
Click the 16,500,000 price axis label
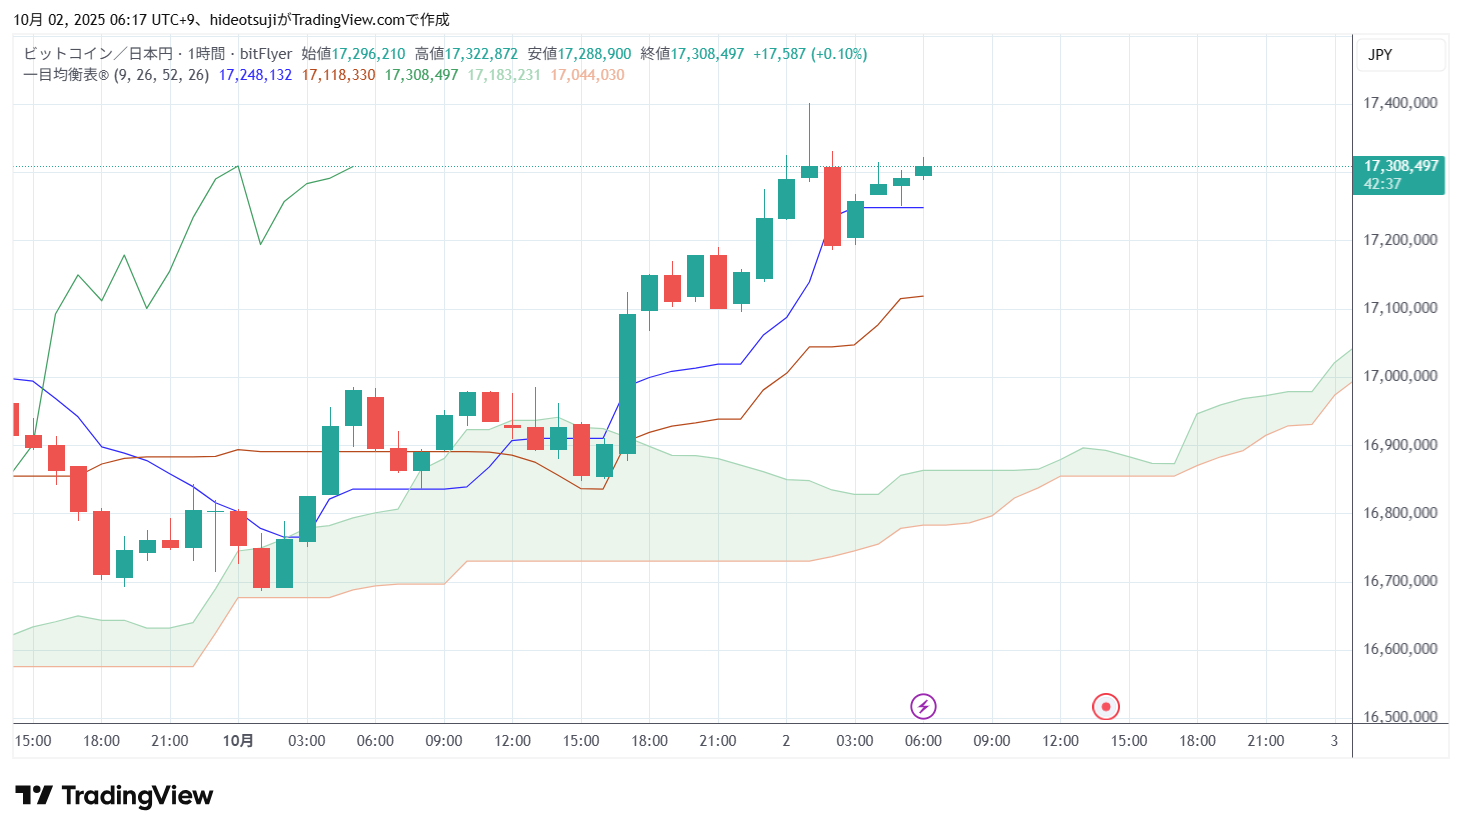point(1400,717)
